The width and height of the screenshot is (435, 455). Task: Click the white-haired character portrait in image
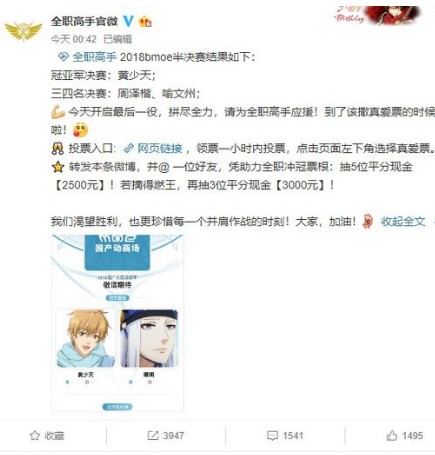[x=149, y=339]
